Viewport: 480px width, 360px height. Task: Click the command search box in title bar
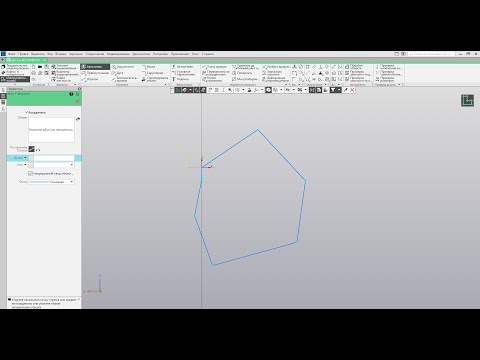pyautogui.click(x=431, y=54)
